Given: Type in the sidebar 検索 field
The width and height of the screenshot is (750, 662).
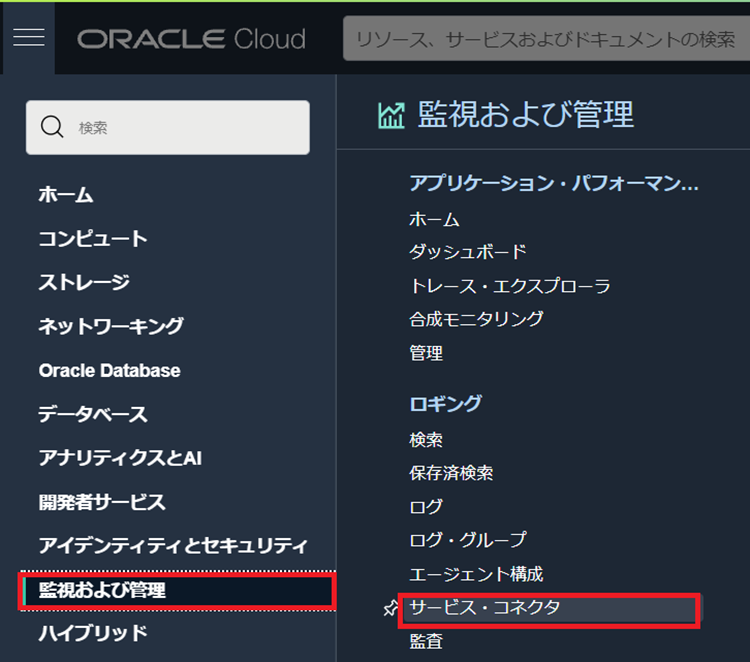Looking at the screenshot, I should coord(180,127).
